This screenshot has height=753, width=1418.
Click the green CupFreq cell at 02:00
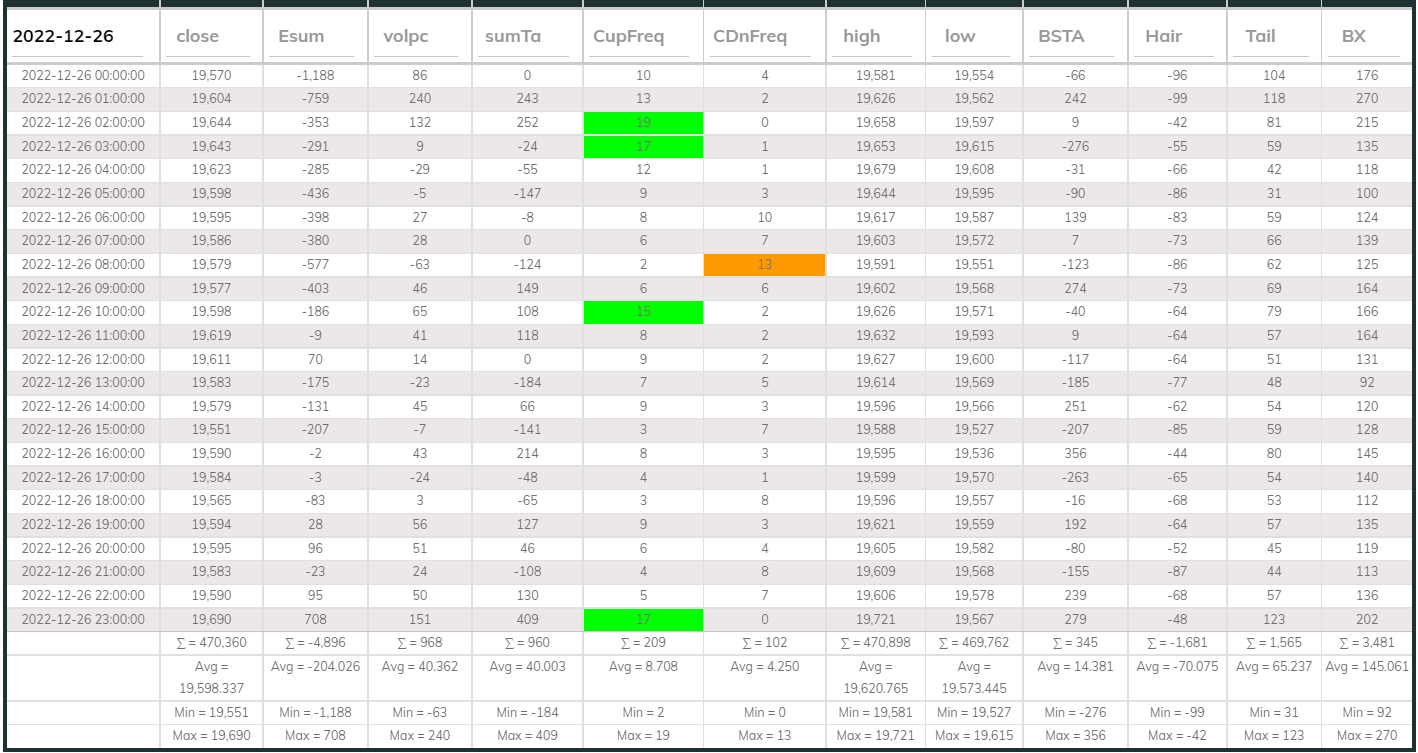pos(643,123)
